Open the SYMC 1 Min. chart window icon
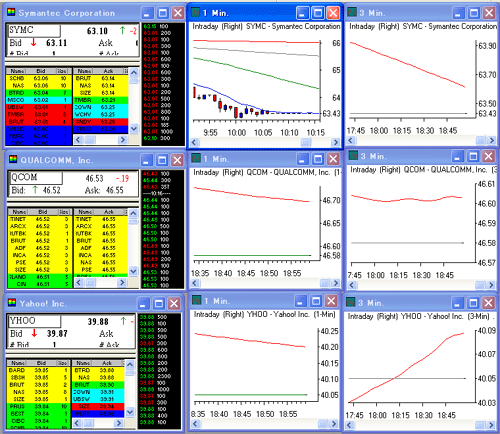500x434 pixels. coord(196,12)
